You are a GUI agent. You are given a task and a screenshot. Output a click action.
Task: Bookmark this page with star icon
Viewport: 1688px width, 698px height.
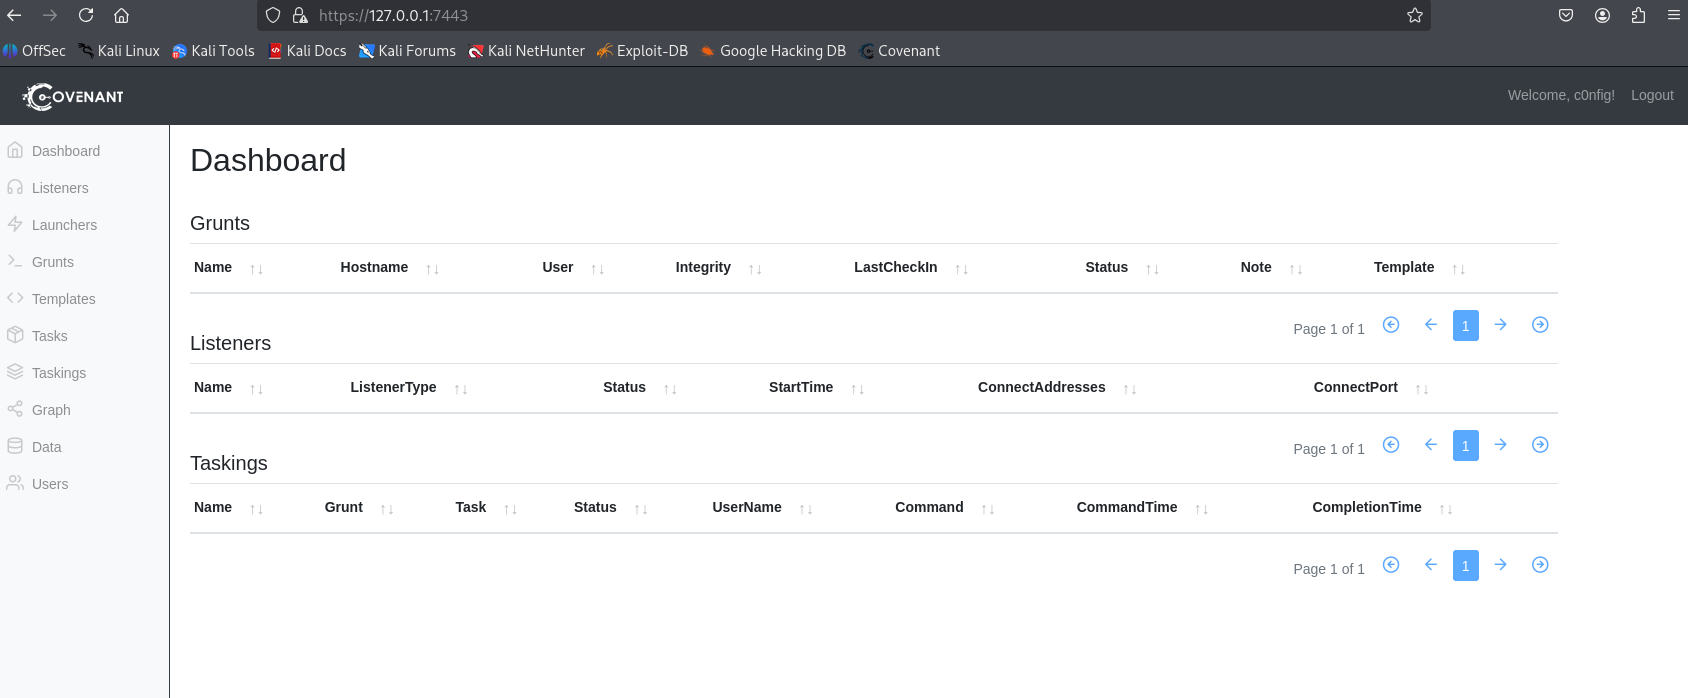tap(1414, 15)
